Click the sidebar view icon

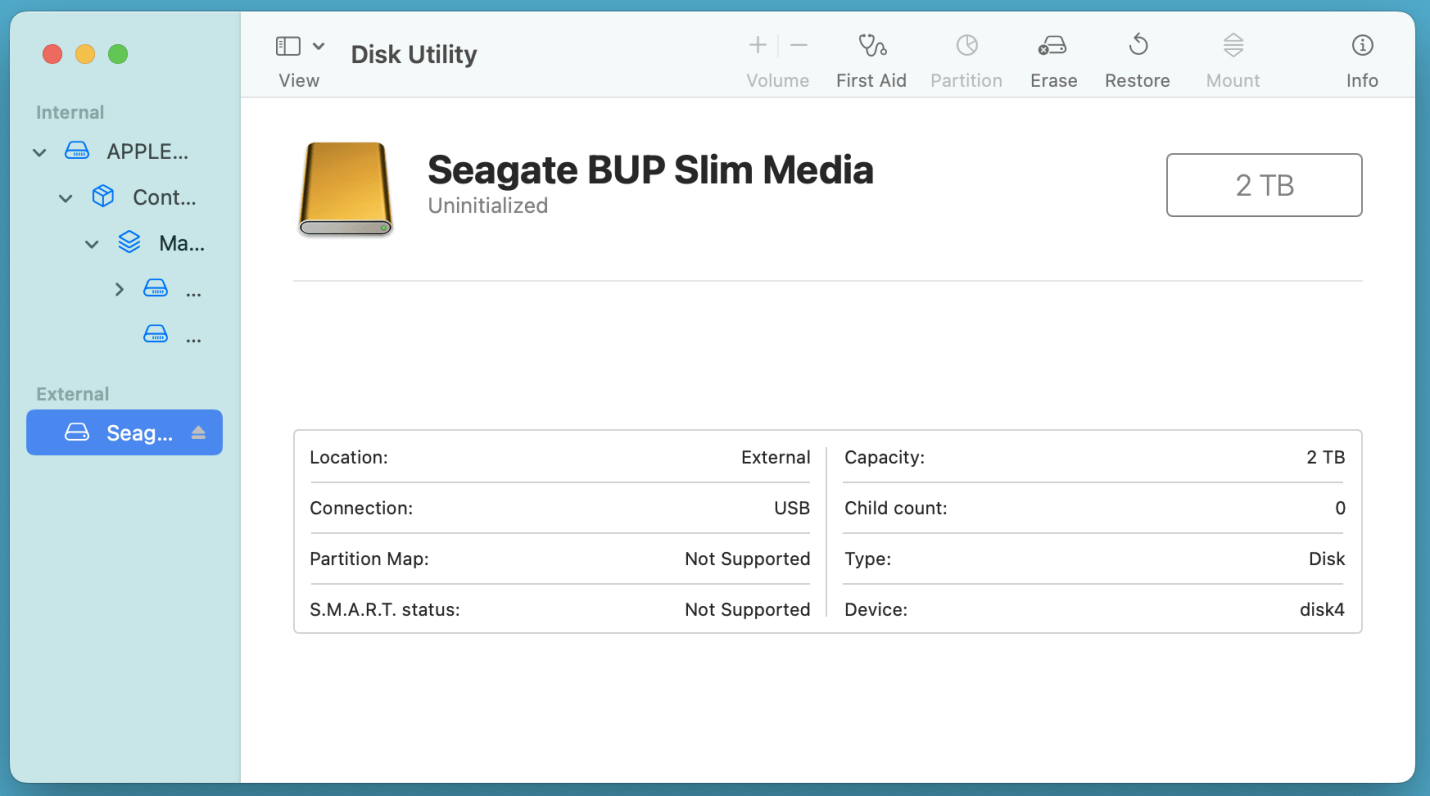pos(286,44)
